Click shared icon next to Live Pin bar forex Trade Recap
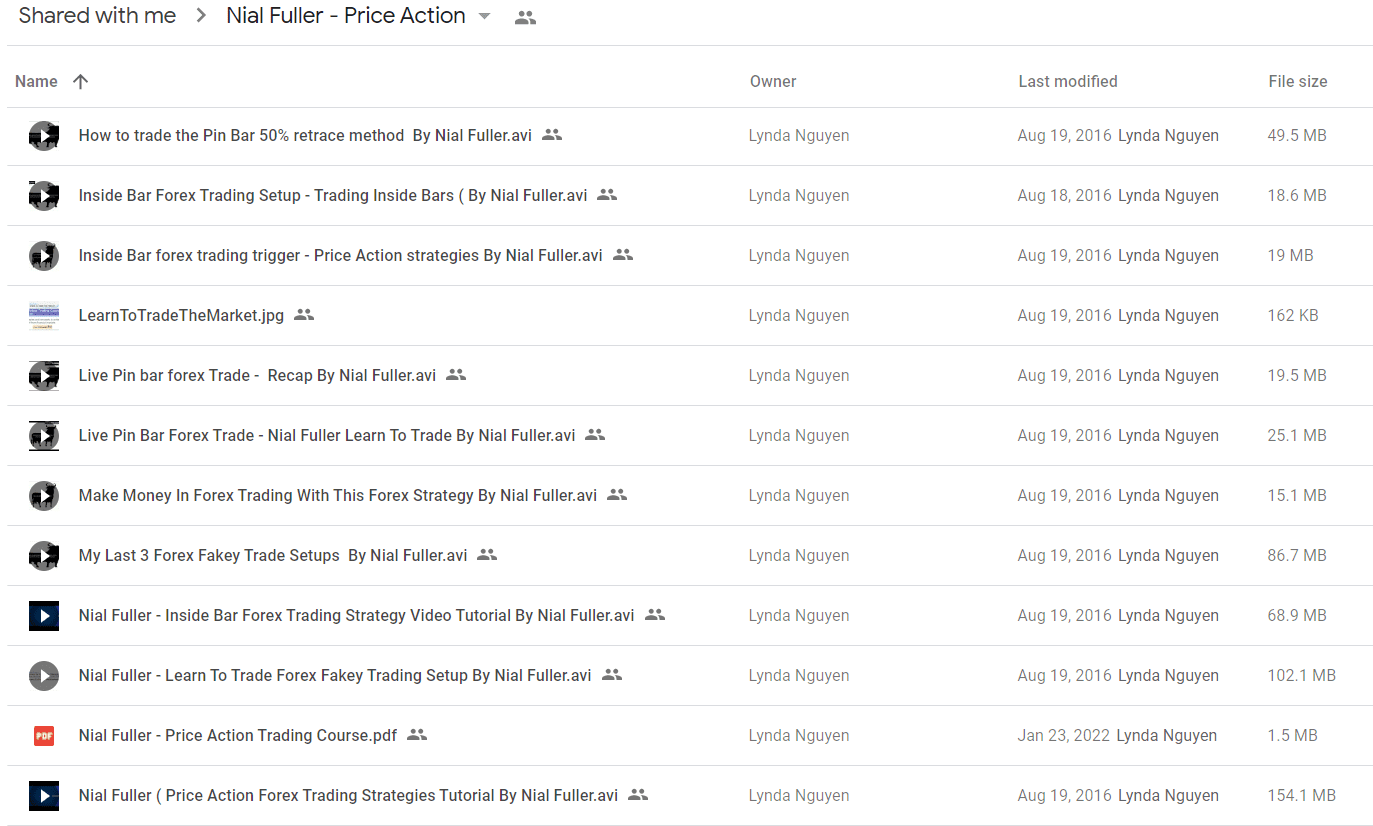The height and width of the screenshot is (826, 1373). [x=456, y=375]
